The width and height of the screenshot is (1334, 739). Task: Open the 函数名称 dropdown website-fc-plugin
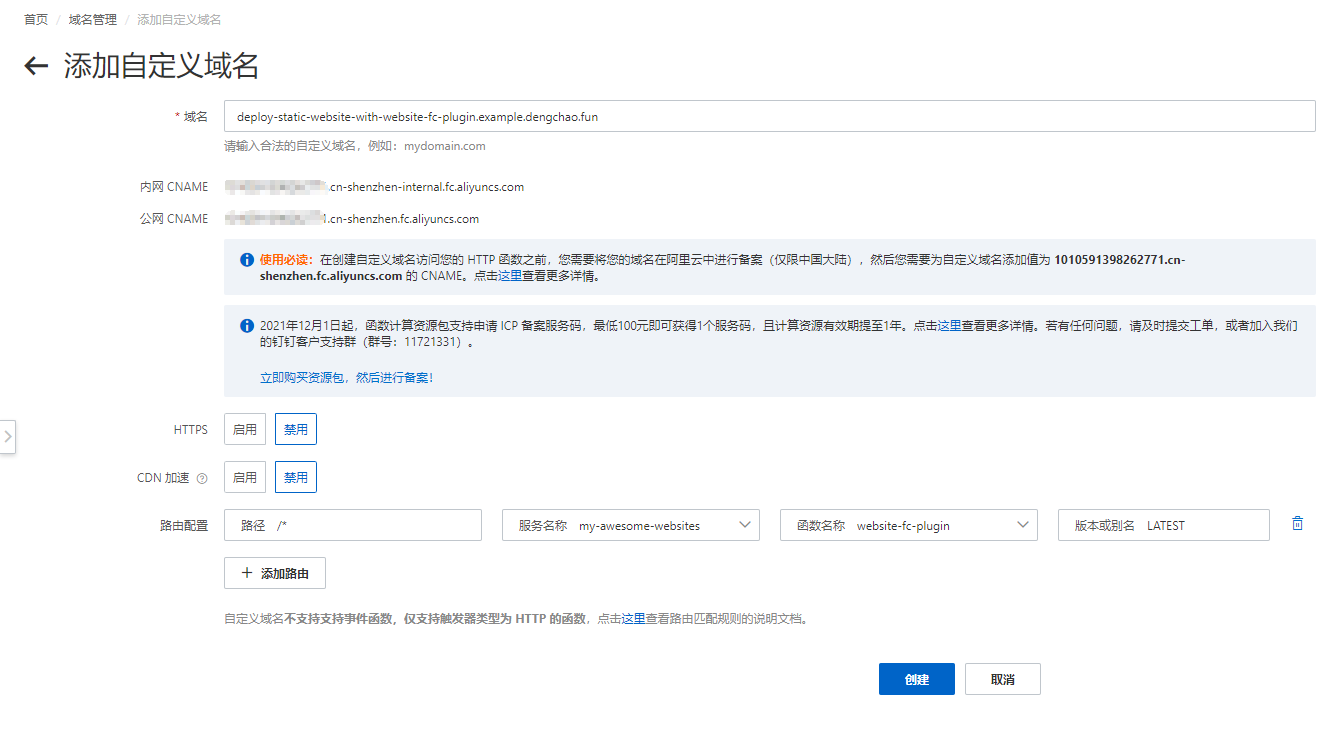coord(909,525)
